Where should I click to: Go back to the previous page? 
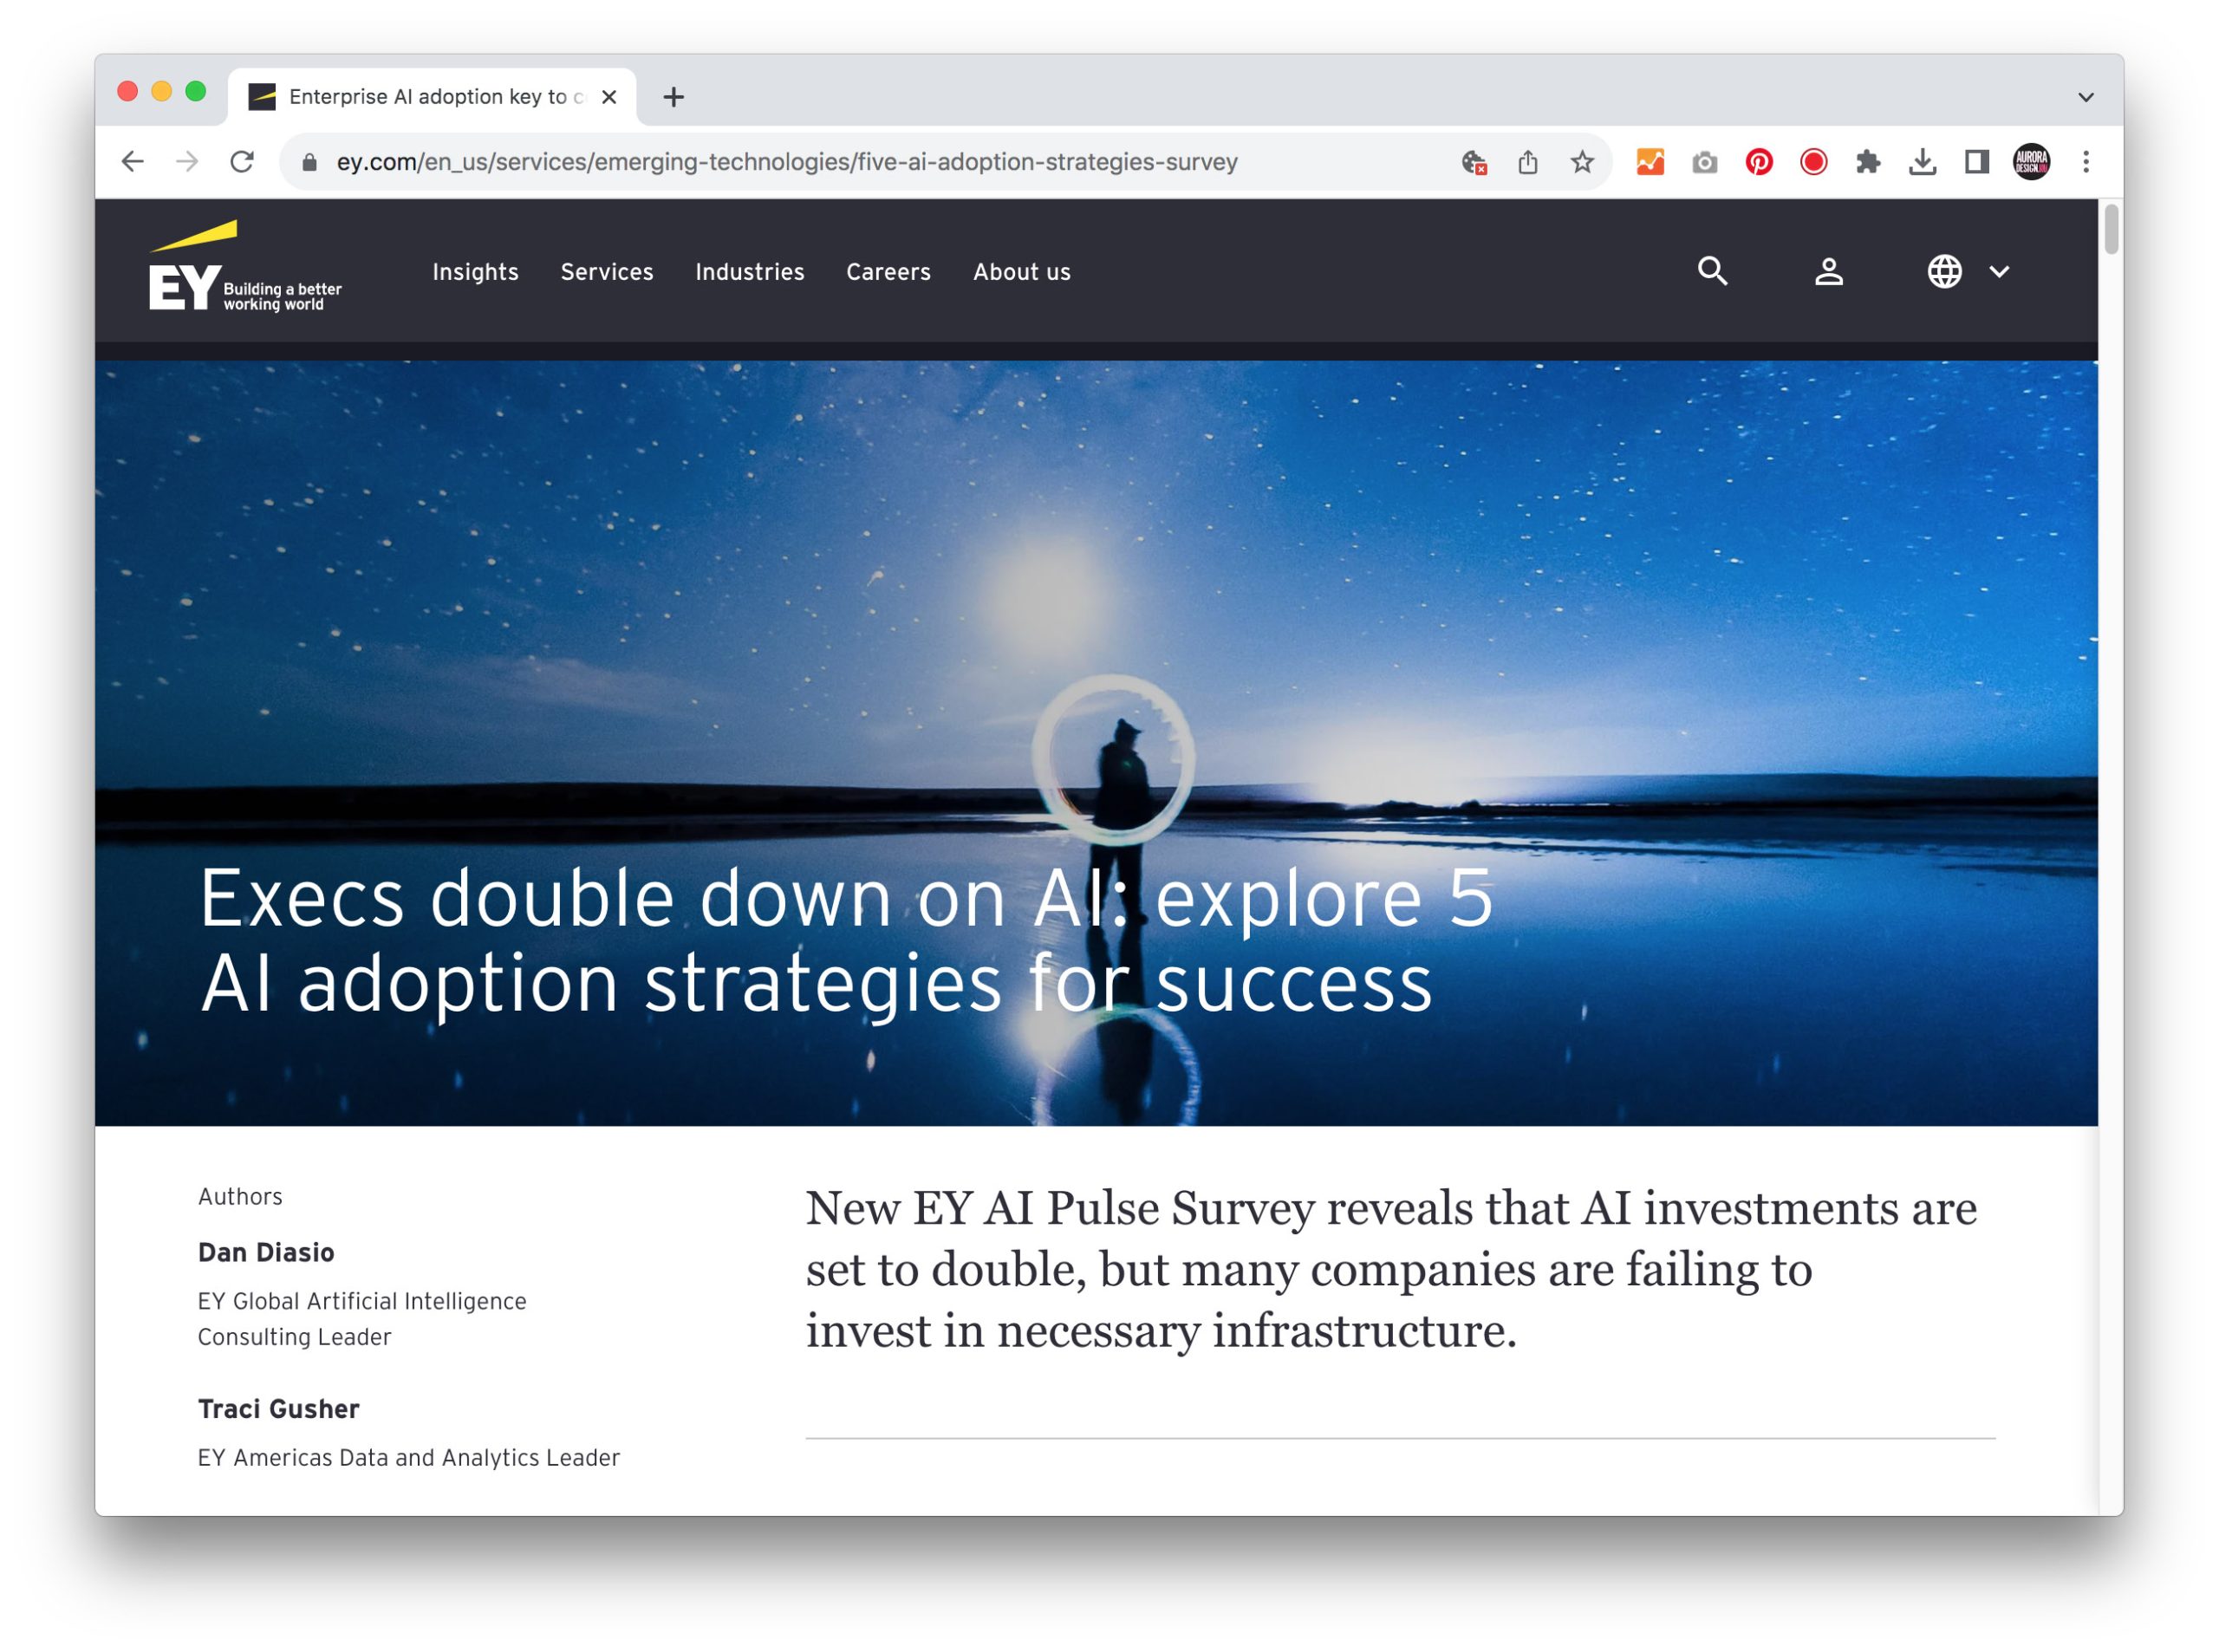point(132,162)
